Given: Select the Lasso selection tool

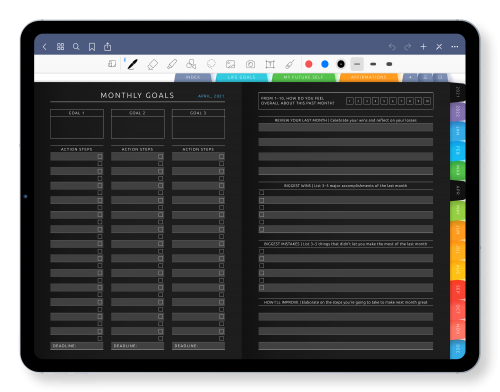Looking at the screenshot, I should pyautogui.click(x=211, y=64).
